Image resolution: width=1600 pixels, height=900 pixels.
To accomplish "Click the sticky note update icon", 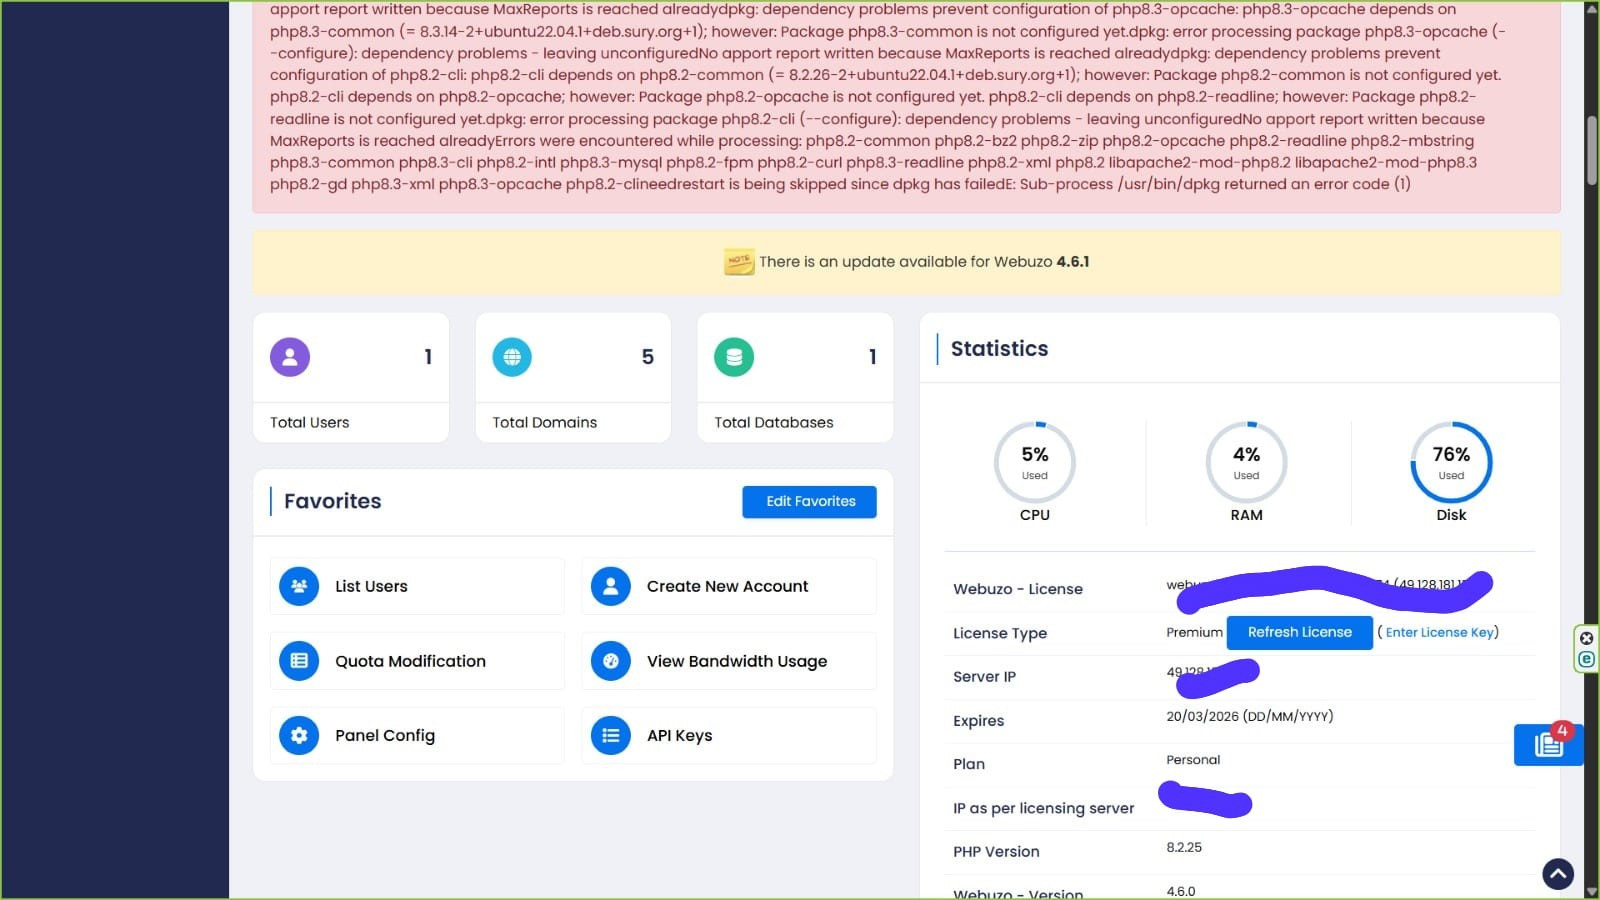I will [x=739, y=262].
